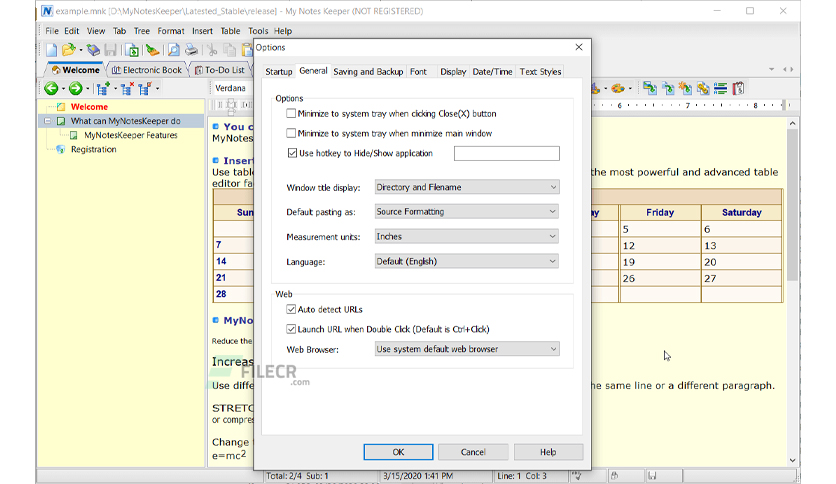Click the Help button in Options
The image size is (836, 484).
pos(548,452)
